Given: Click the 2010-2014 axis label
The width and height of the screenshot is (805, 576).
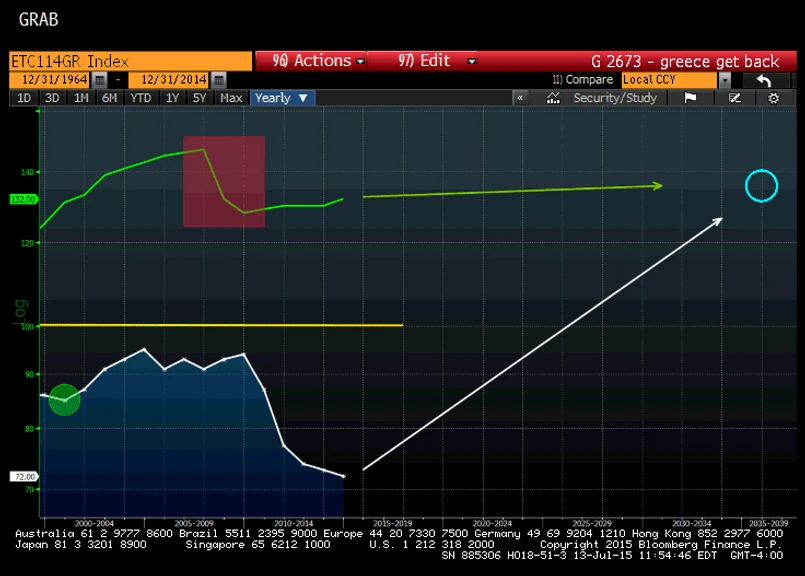Looking at the screenshot, I should tap(293, 523).
